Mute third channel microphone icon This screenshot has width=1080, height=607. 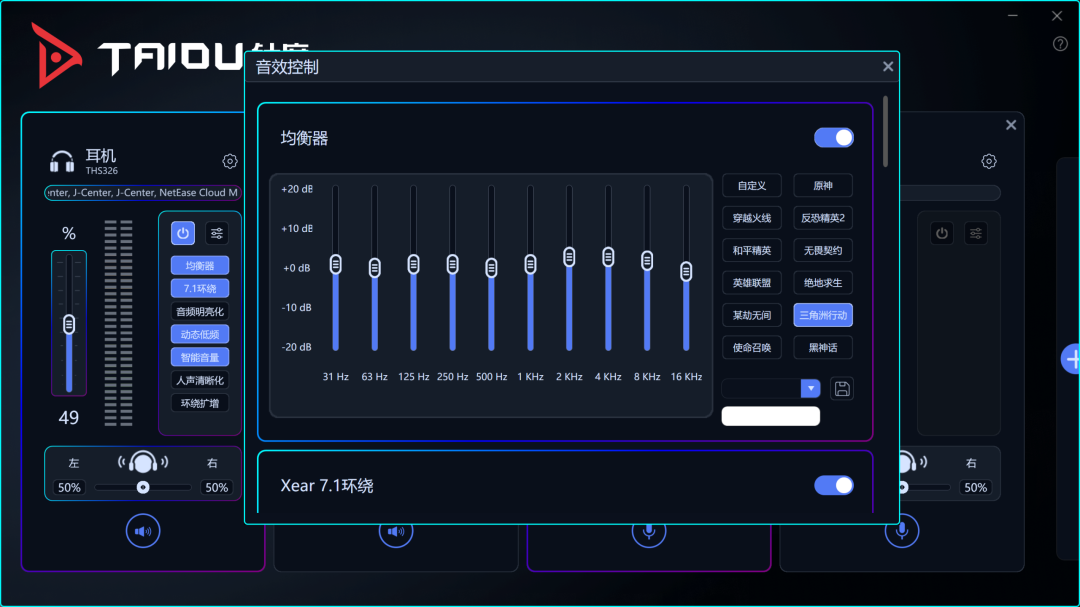(648, 532)
